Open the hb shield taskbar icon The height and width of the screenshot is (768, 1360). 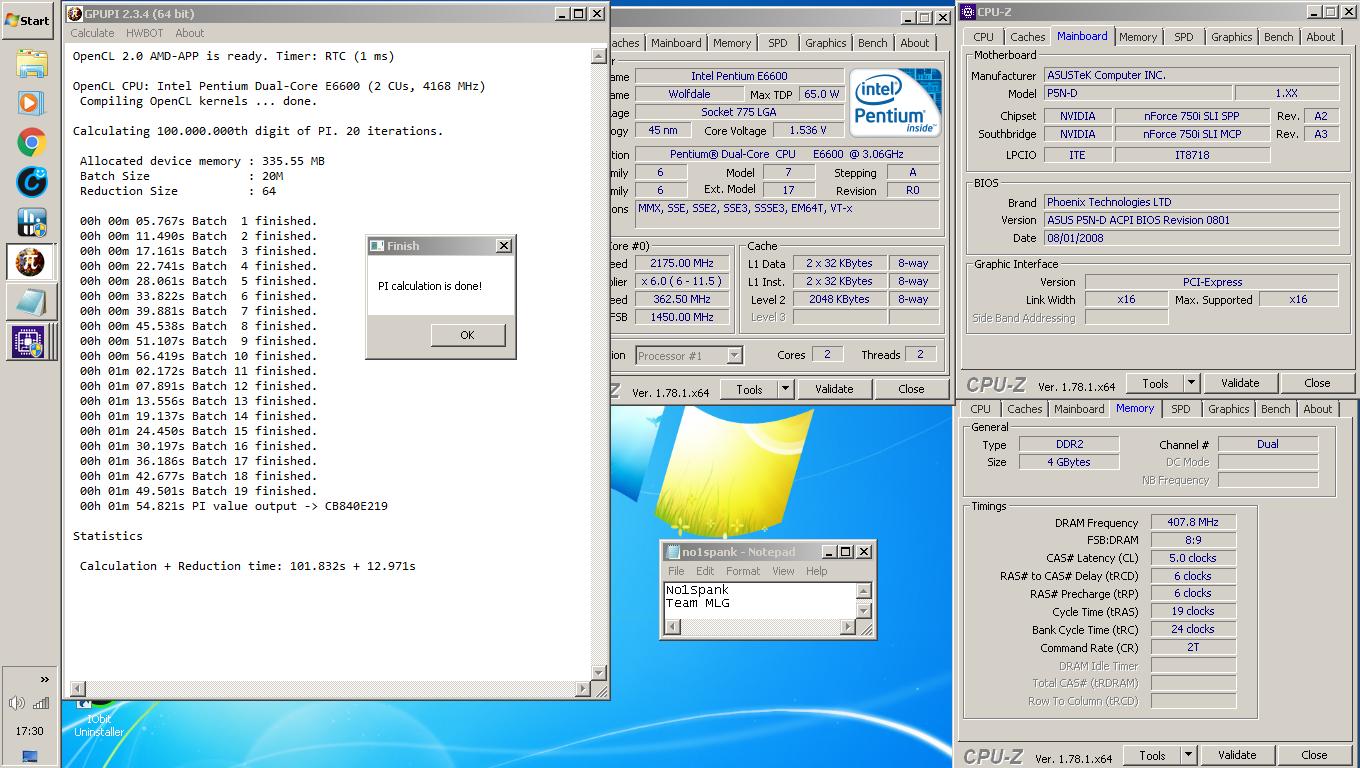(x=31, y=221)
